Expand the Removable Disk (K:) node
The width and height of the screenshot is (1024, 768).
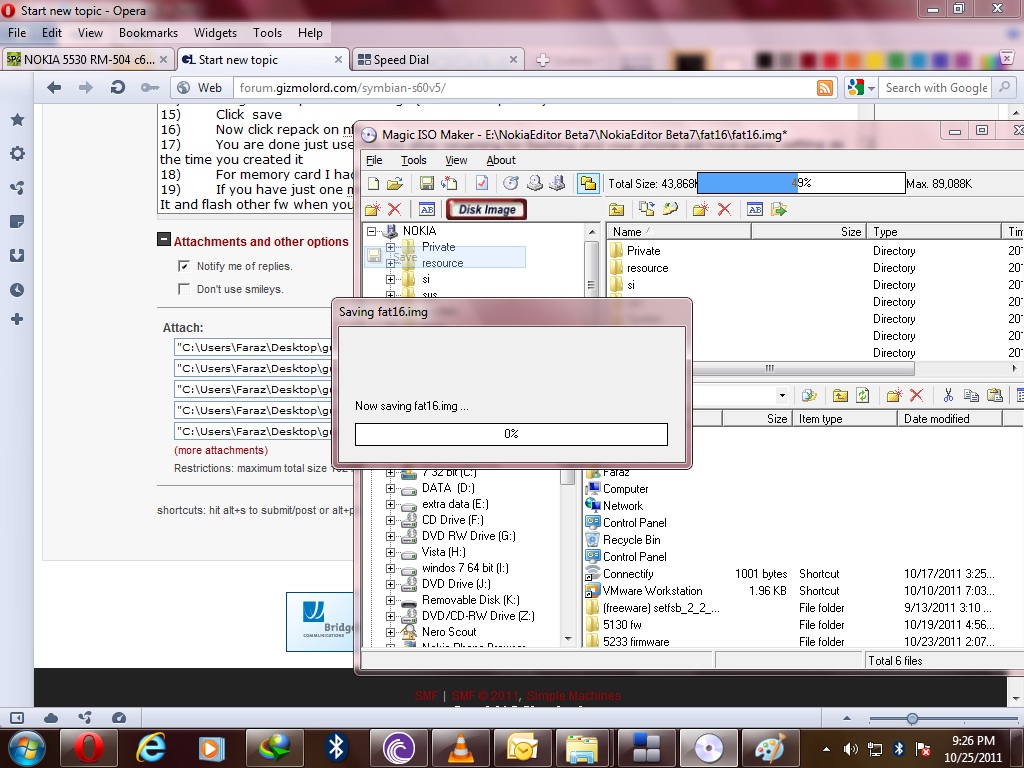(391, 600)
